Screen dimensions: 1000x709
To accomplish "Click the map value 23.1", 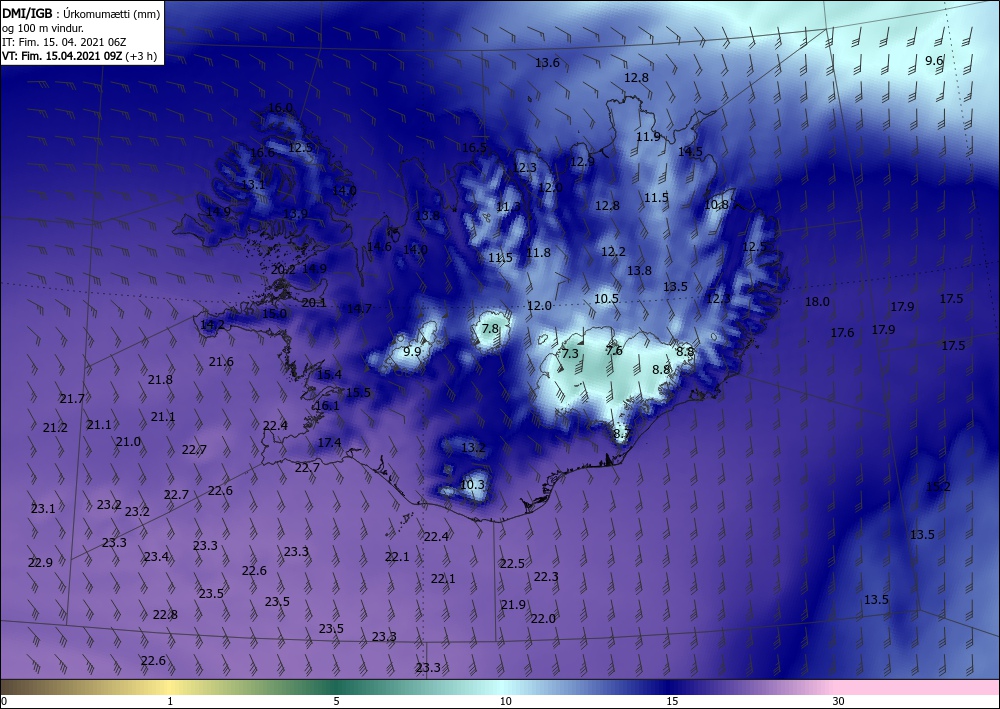I will point(43,509).
